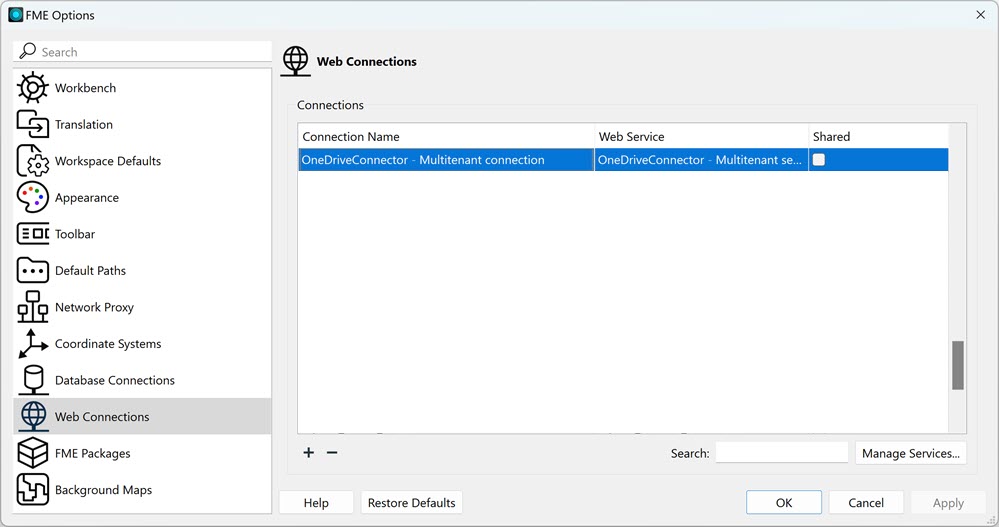Click the Apply button
999x527 pixels.
tap(948, 502)
